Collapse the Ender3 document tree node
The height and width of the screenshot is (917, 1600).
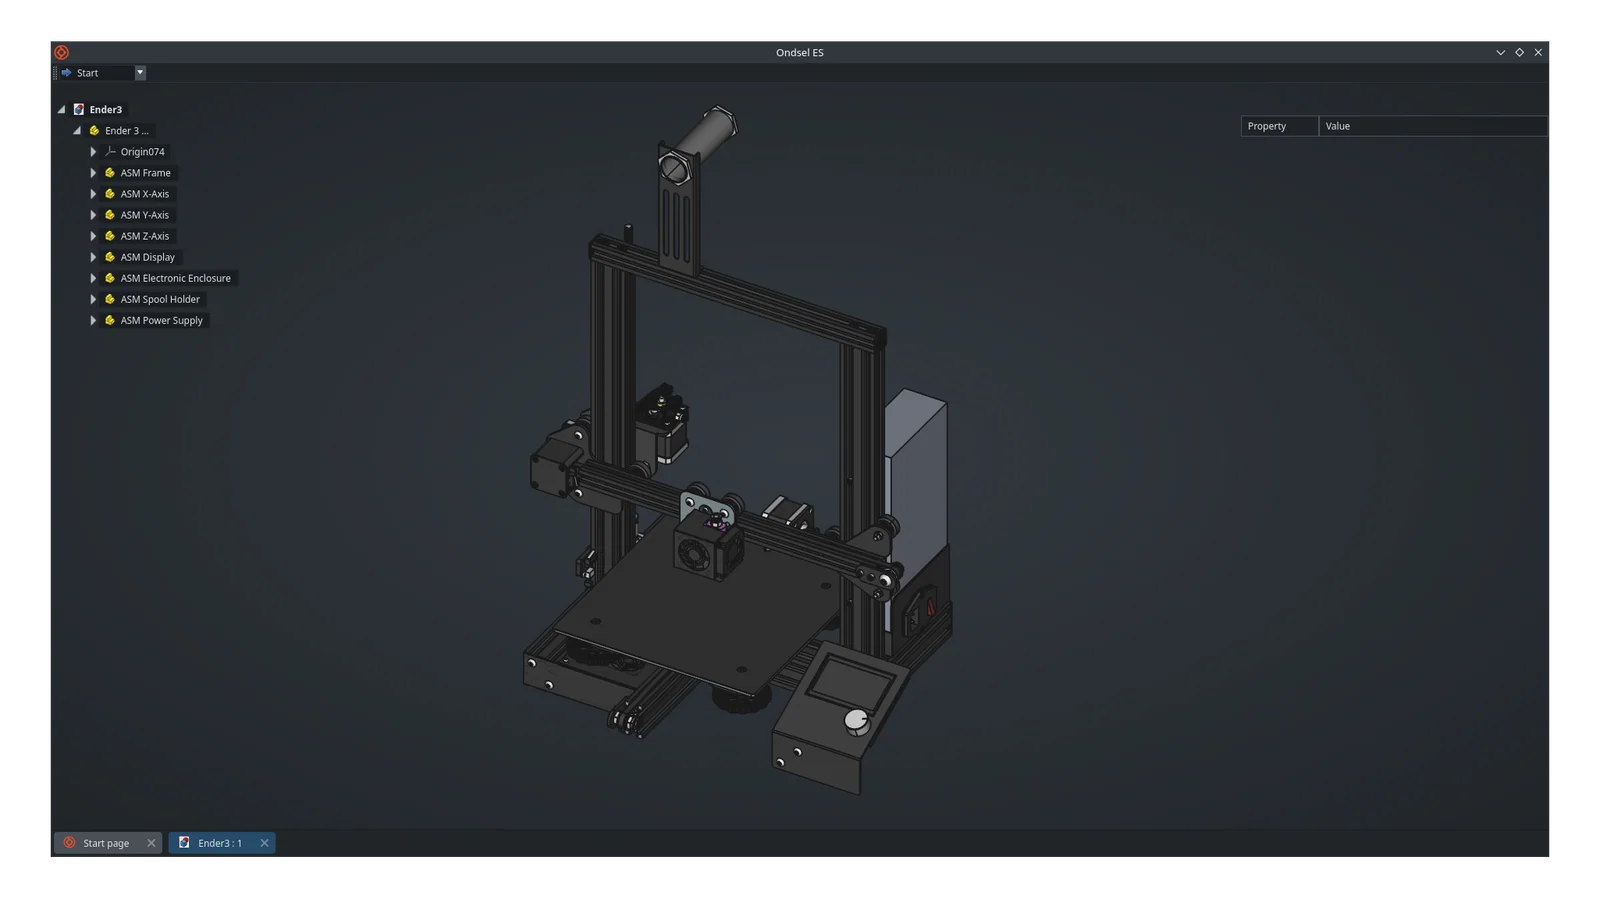[x=61, y=110]
